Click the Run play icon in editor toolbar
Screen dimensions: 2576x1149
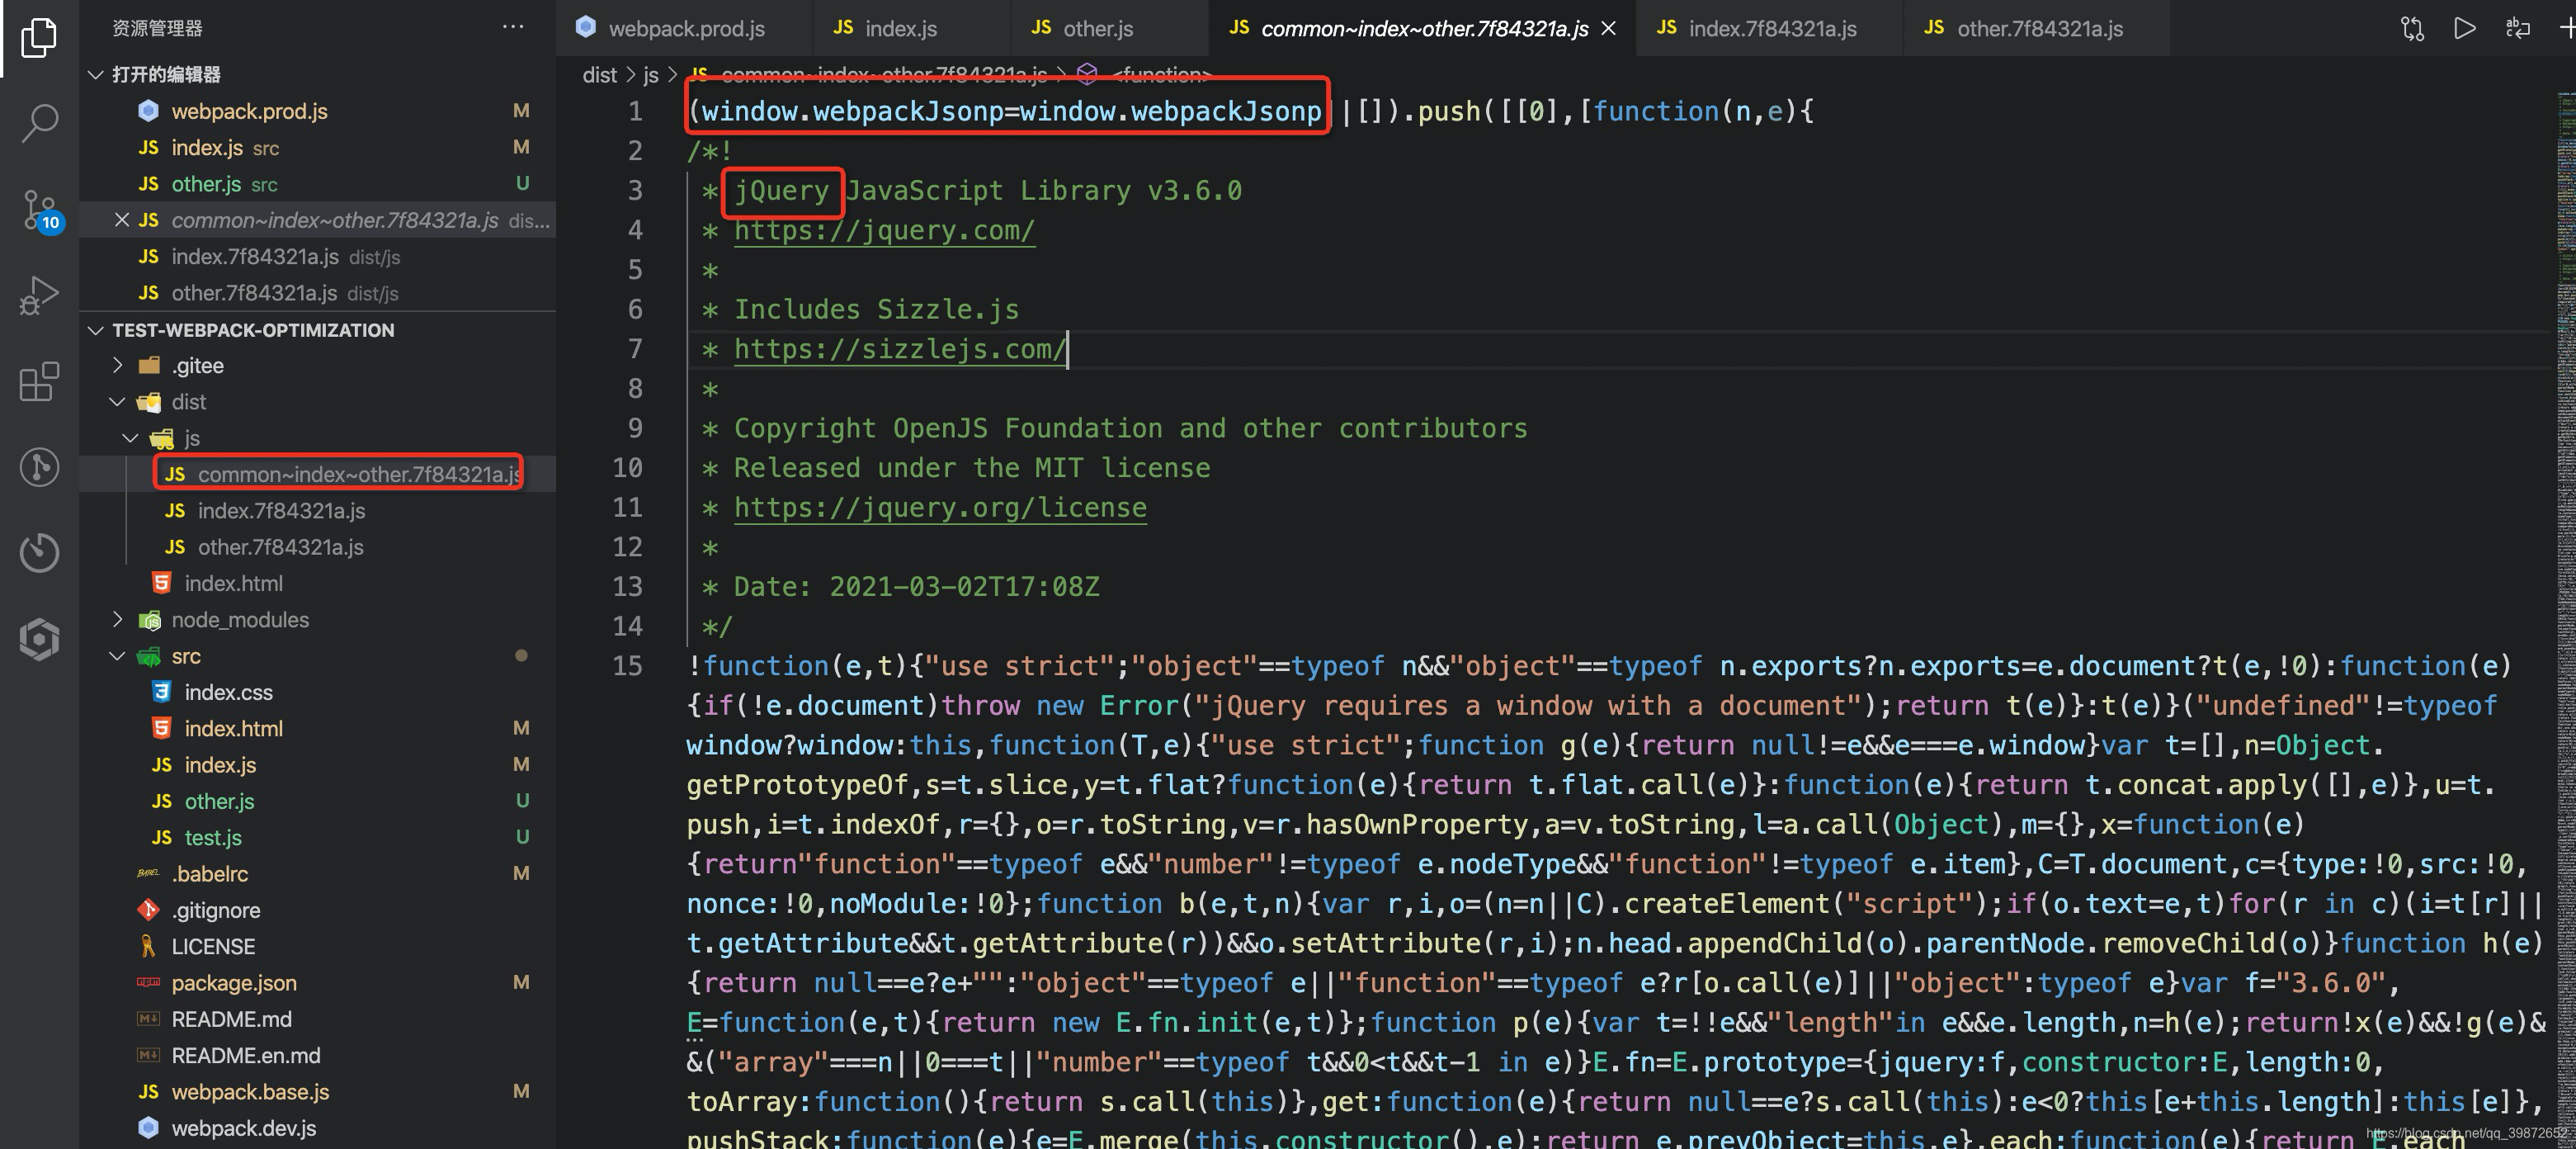pyautogui.click(x=2465, y=28)
